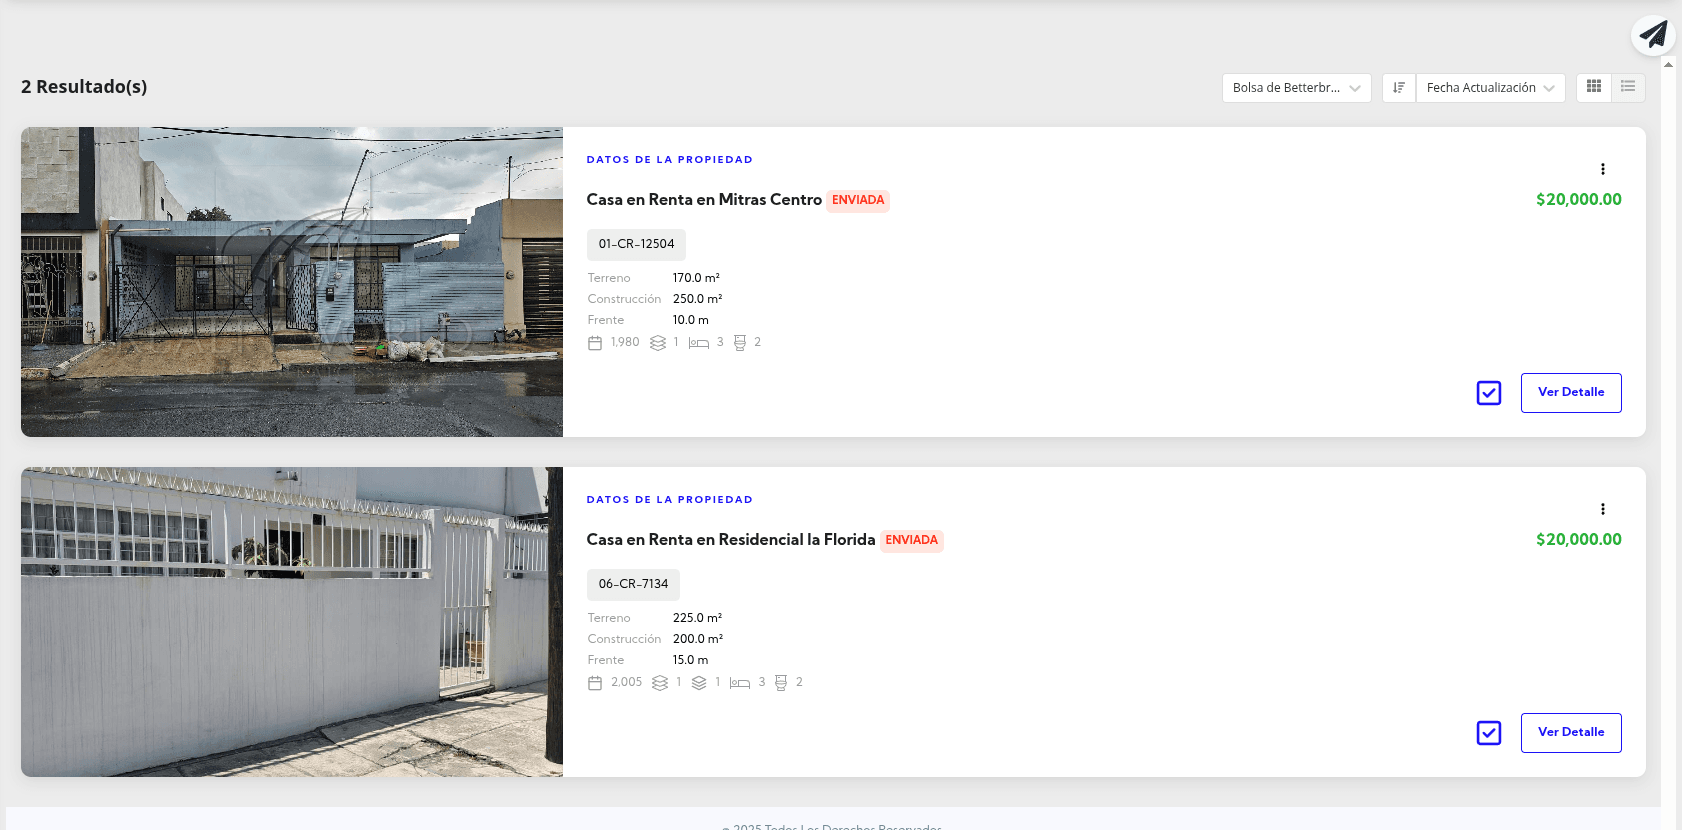Open options menu for Residencial la Florida listing
Viewport: 1682px width, 830px height.
click(1602, 509)
